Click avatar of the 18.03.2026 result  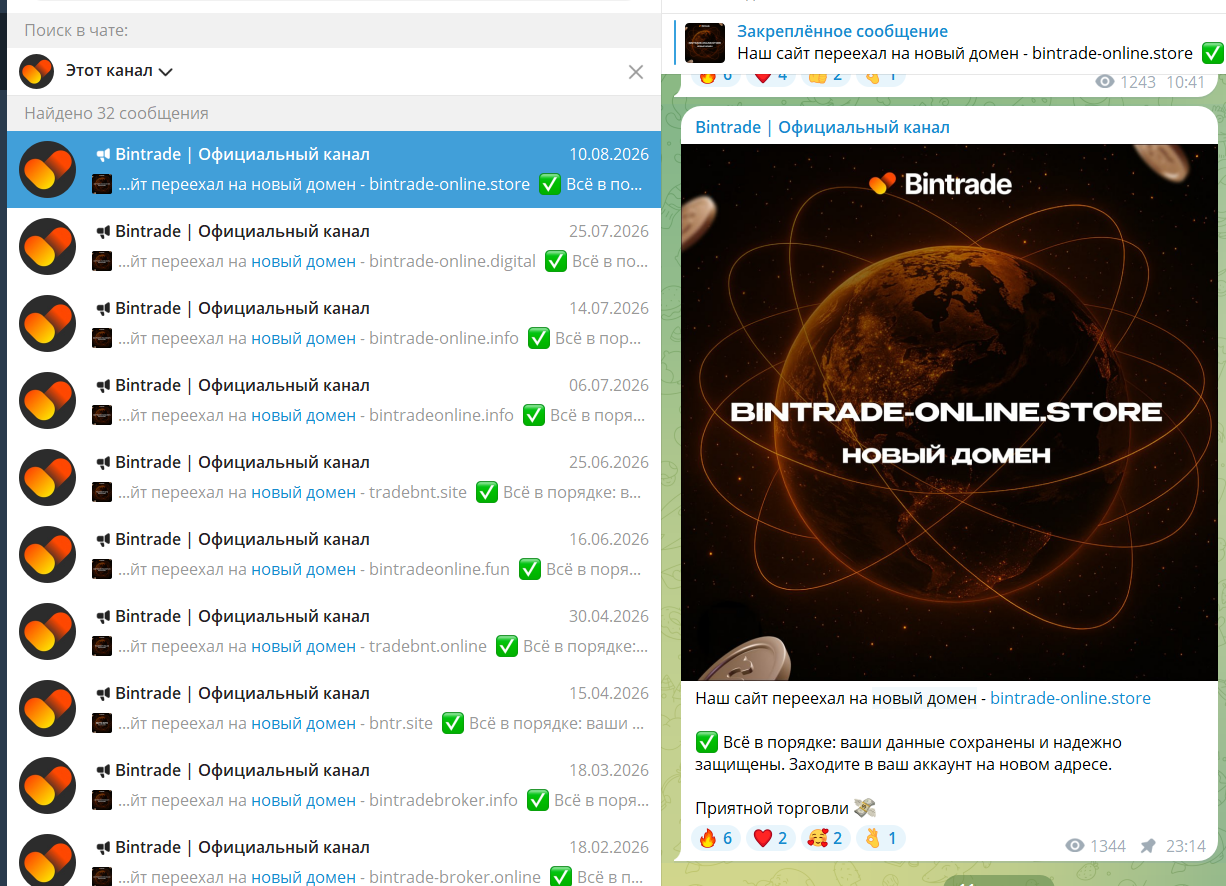click(48, 785)
